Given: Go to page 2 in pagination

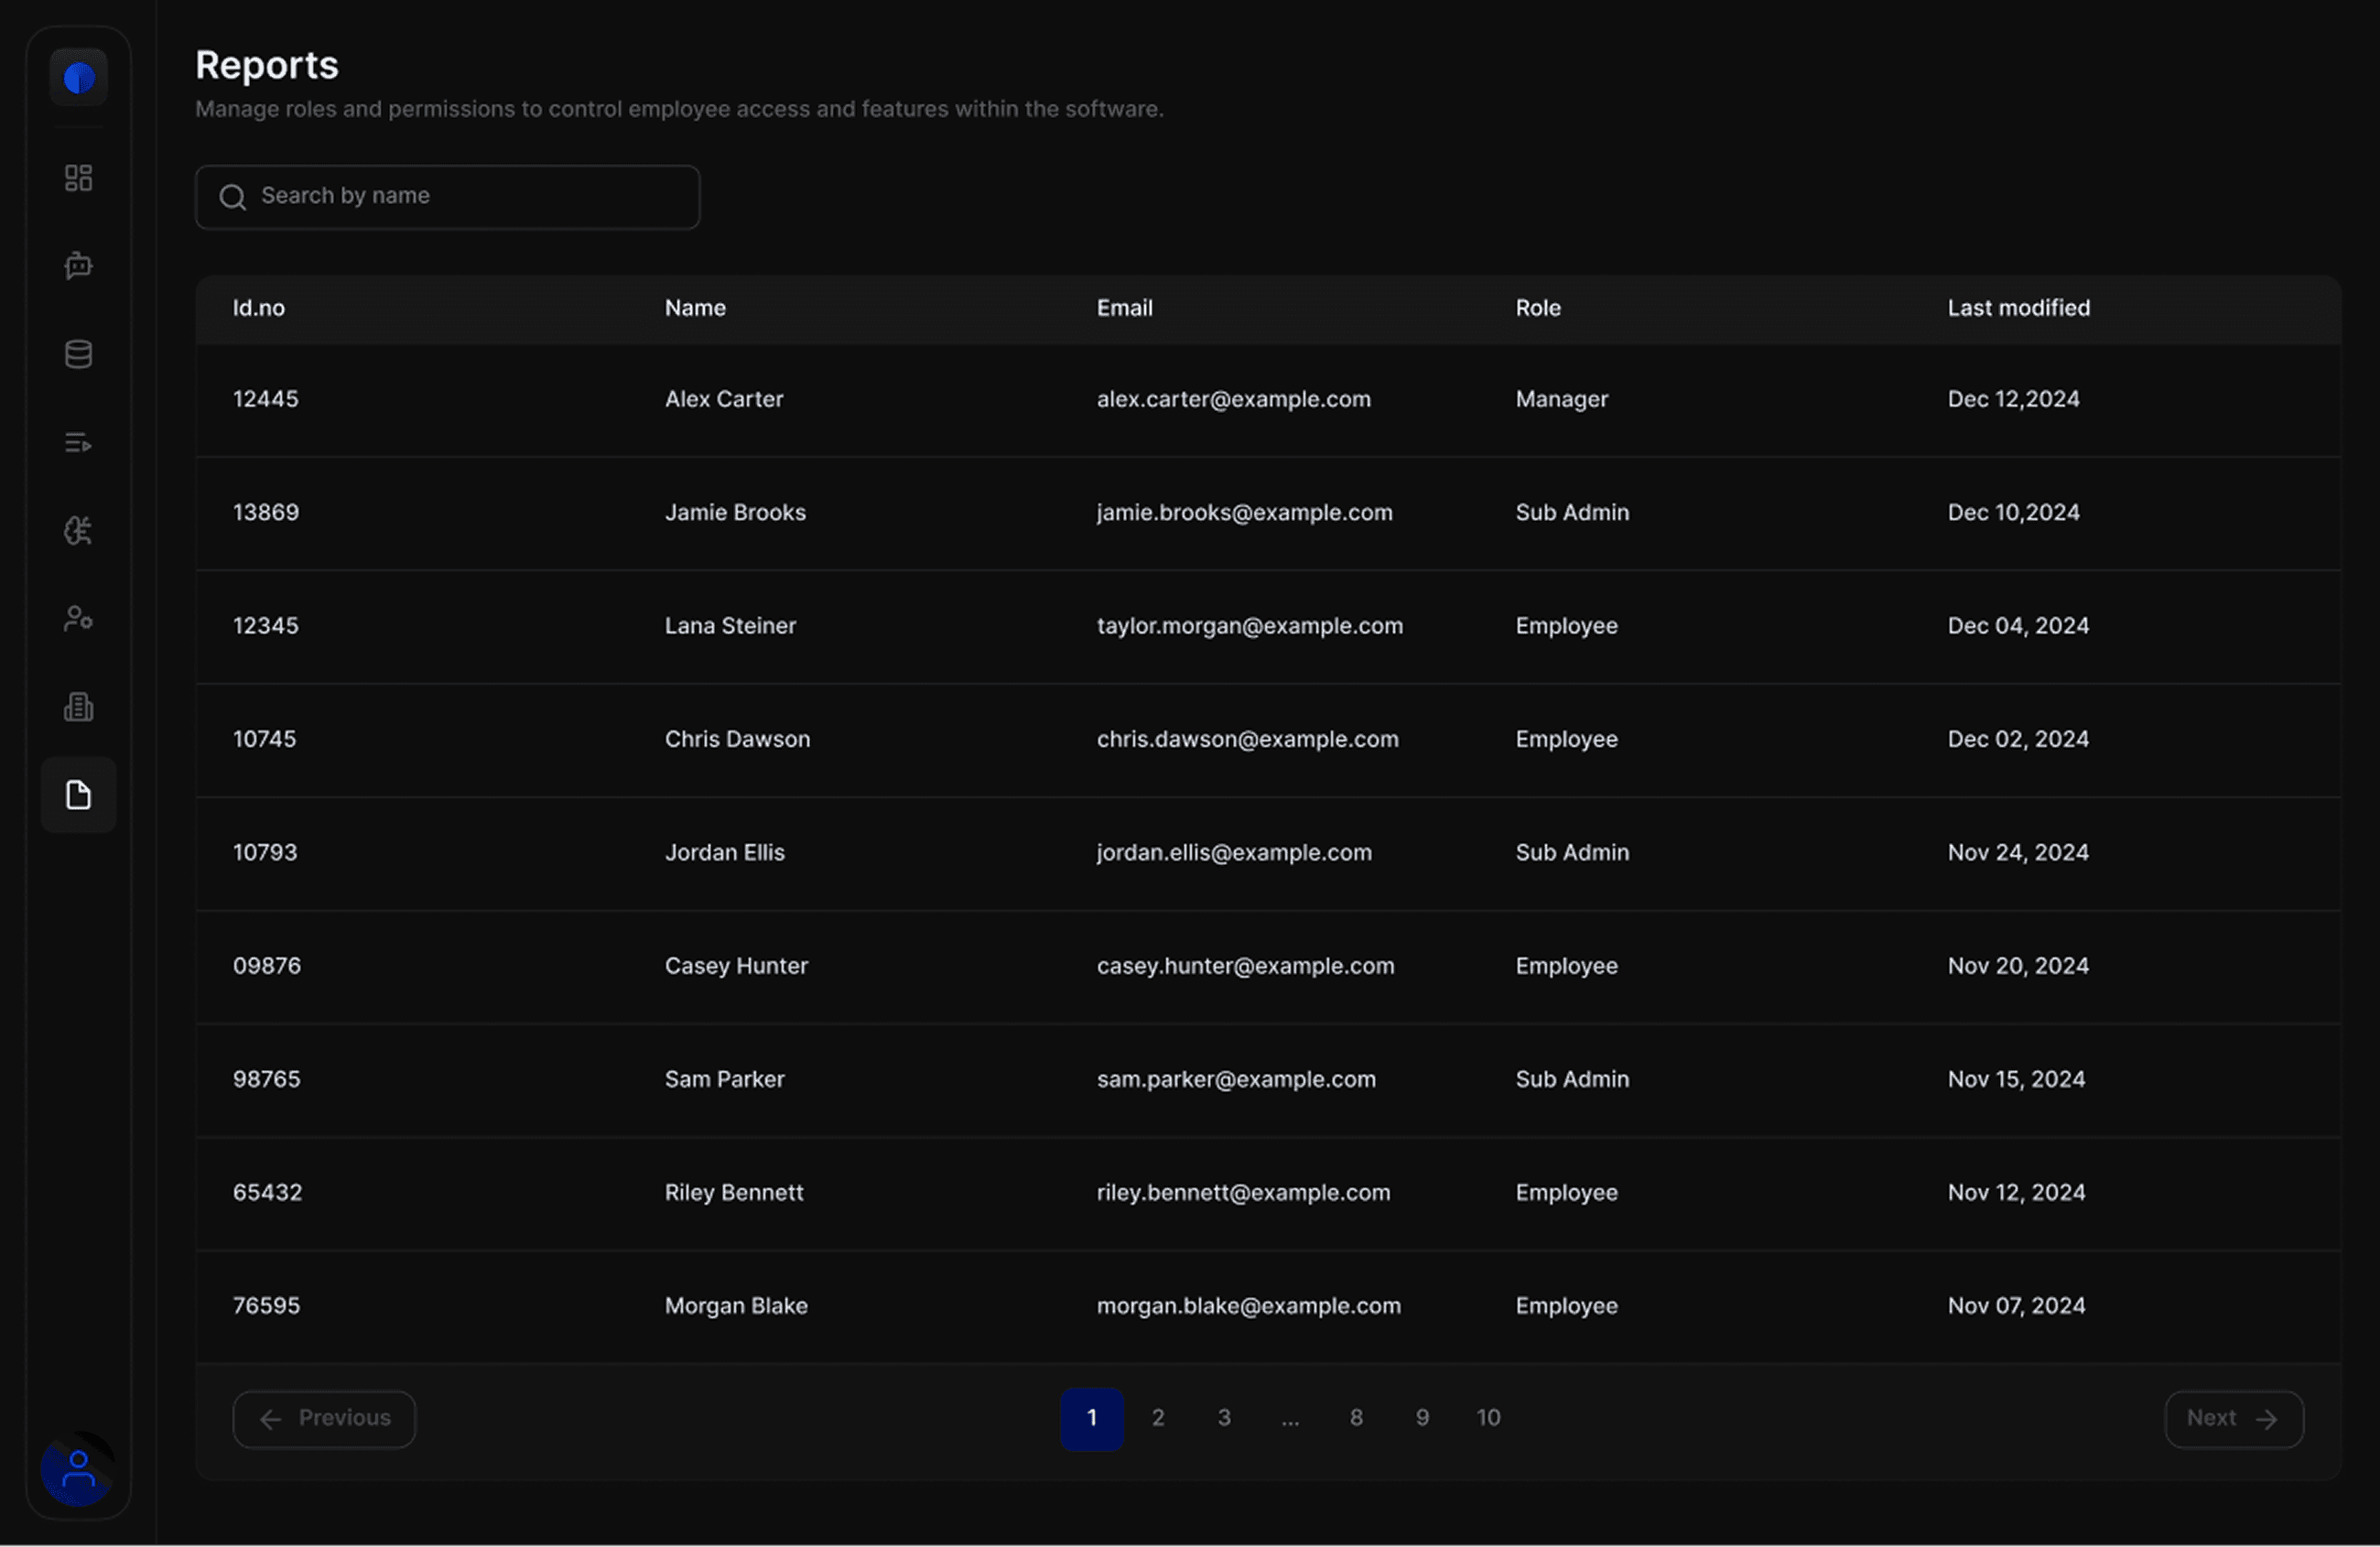Looking at the screenshot, I should pos(1157,1417).
